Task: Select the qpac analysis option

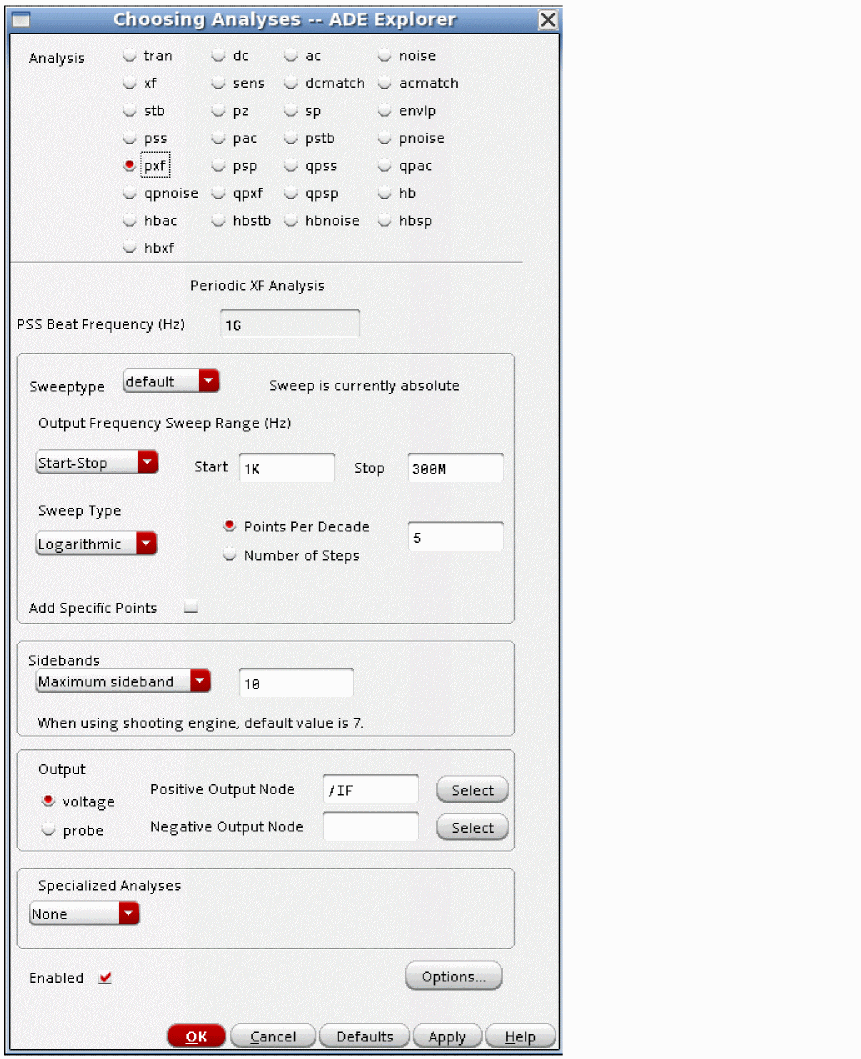Action: [x=384, y=165]
